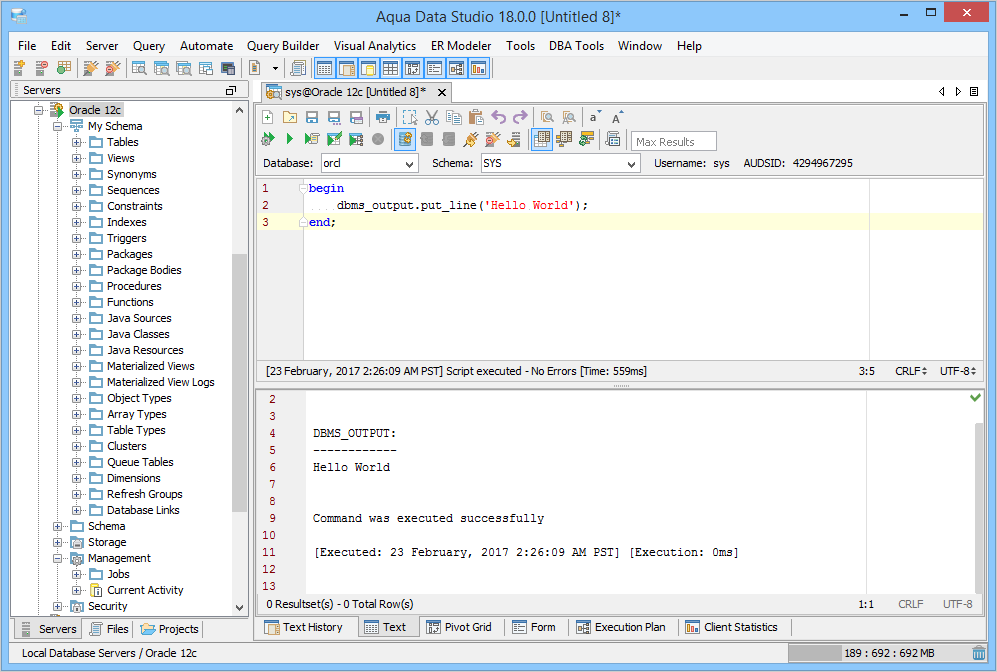This screenshot has width=997, height=672.
Task: Click the green Execute play button
Action: 290,140
